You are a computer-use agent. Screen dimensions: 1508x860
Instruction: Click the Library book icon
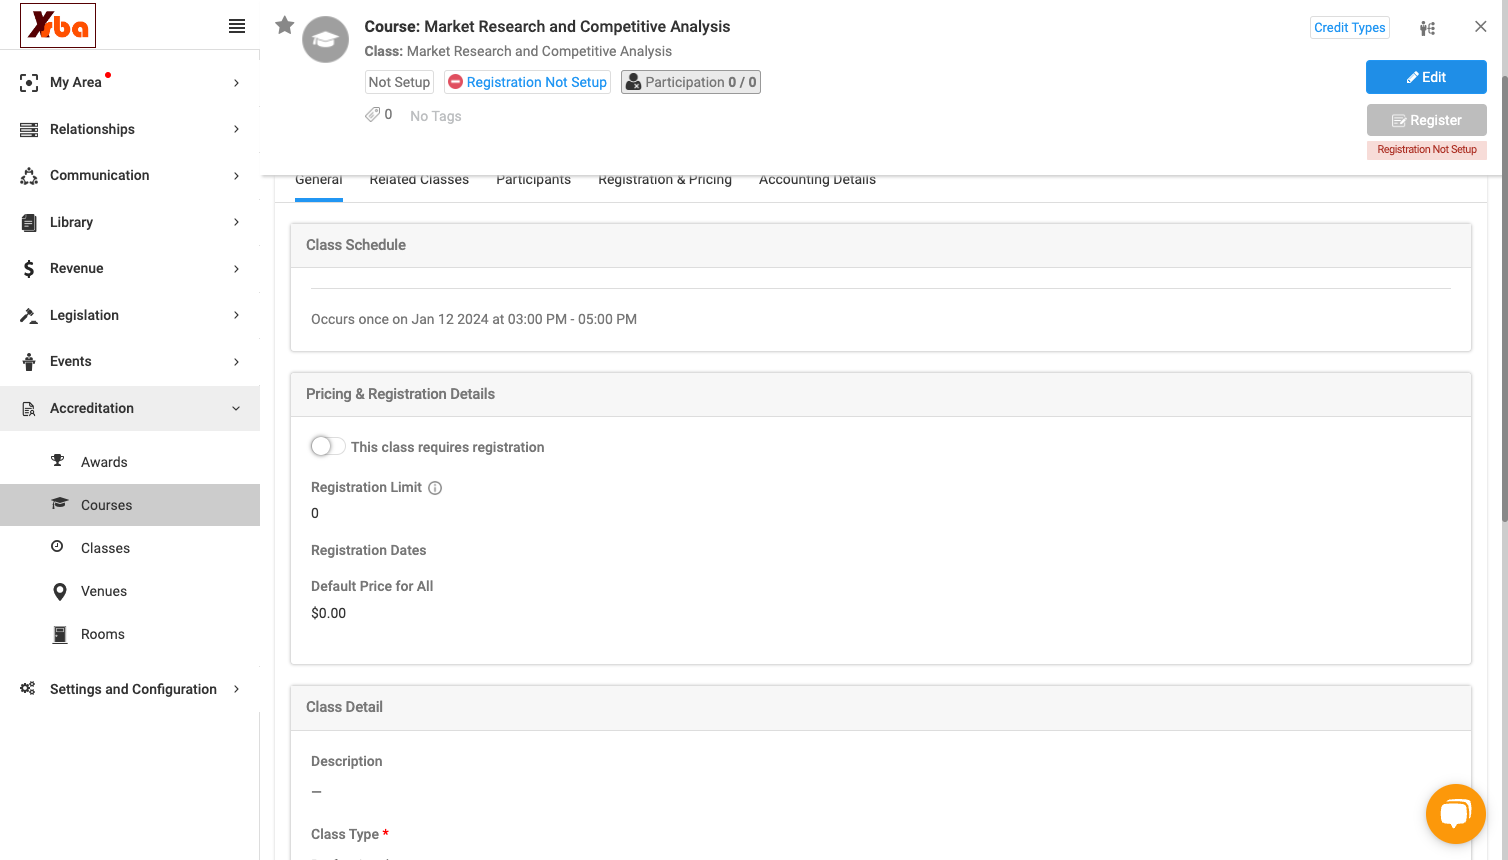click(29, 222)
